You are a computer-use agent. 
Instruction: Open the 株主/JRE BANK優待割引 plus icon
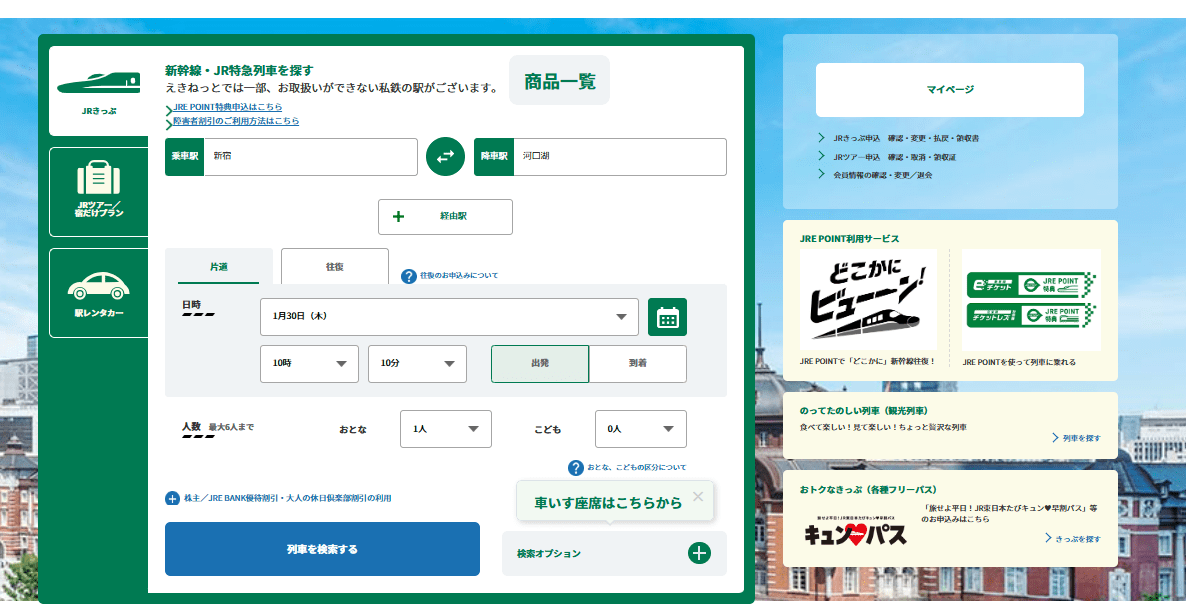tap(172, 498)
